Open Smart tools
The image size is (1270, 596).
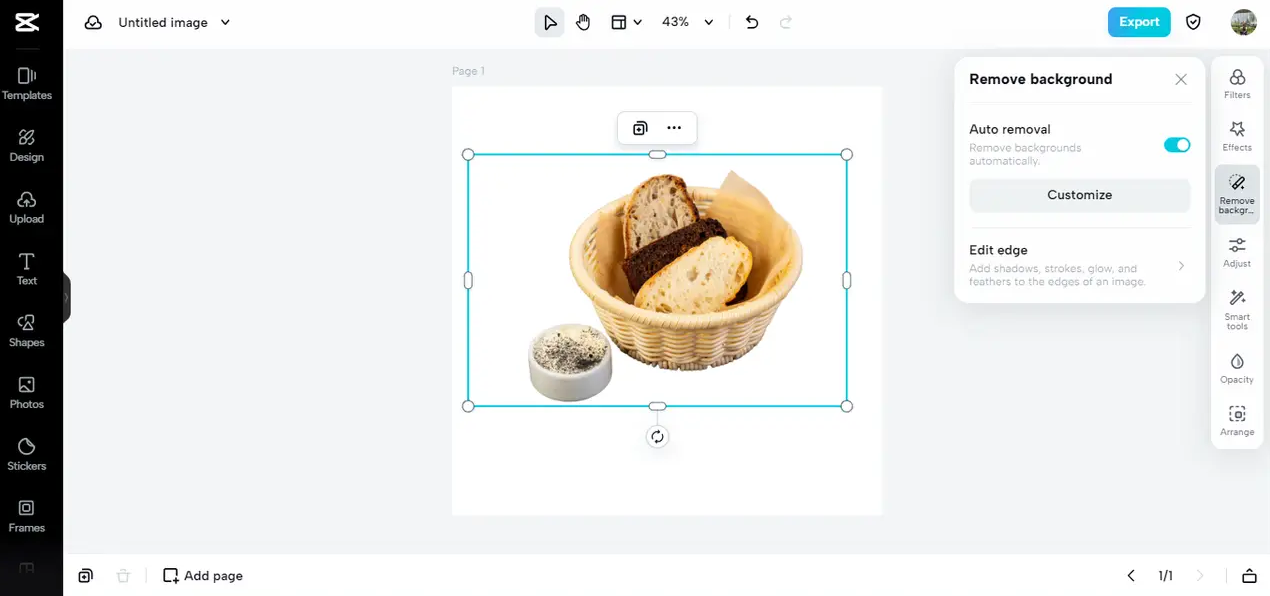(1237, 310)
